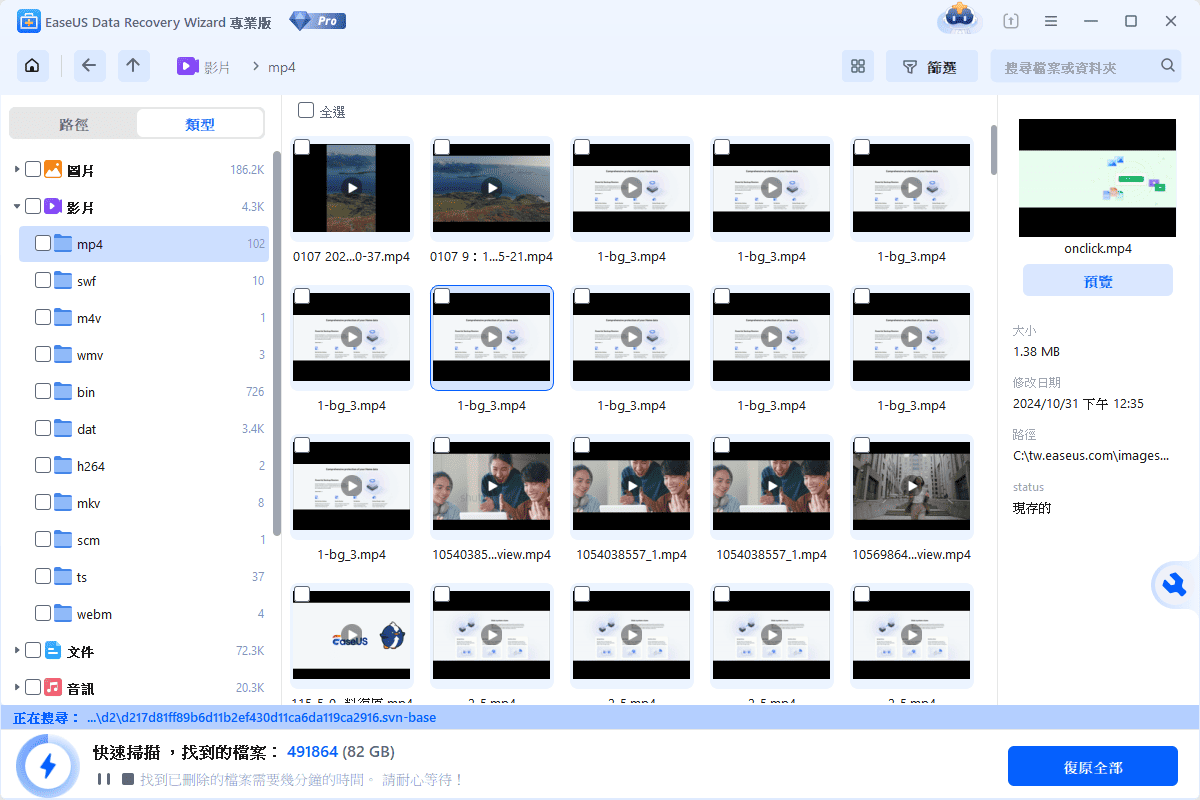This screenshot has height=800, width=1200.
Task: Expand the 圖片 category
Action: click(17, 170)
